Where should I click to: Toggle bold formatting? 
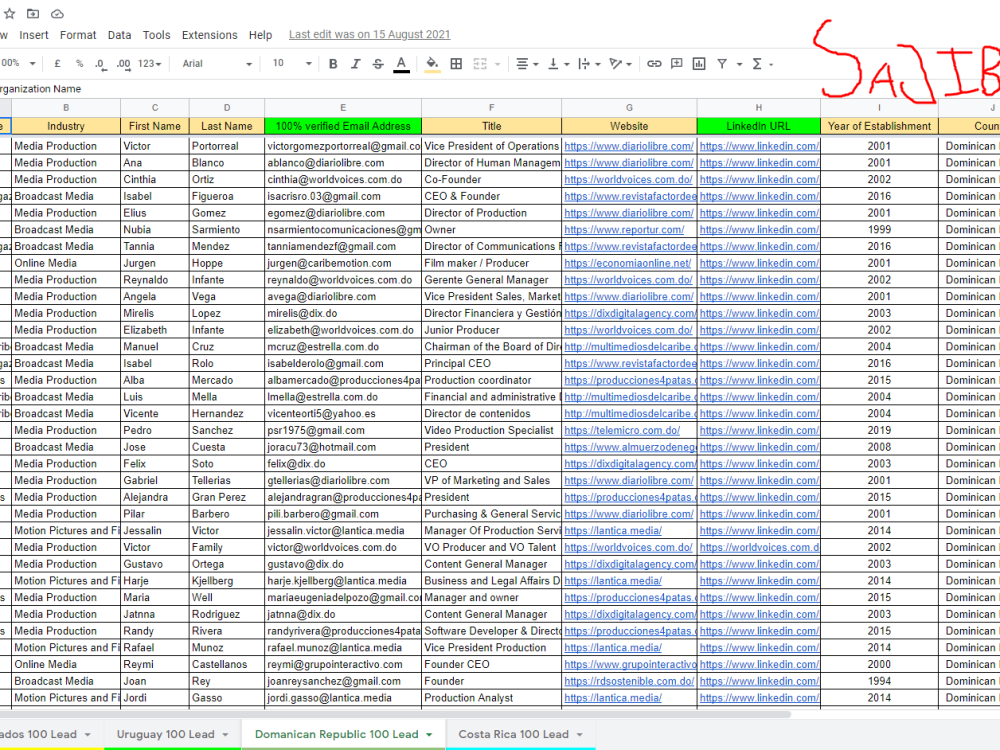[x=333, y=64]
